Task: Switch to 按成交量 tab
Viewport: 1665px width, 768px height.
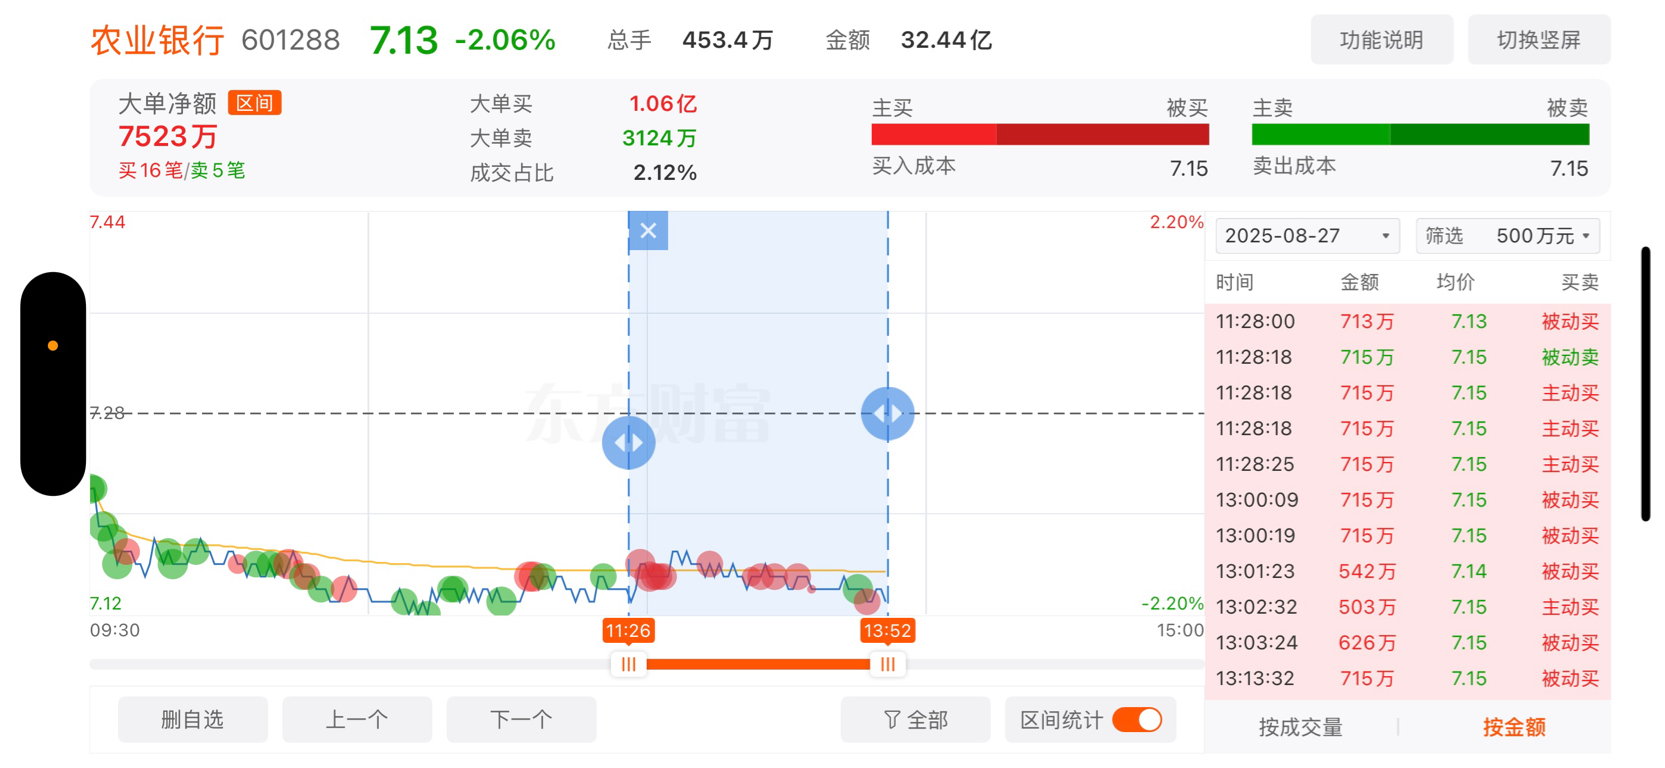Action: point(1300,727)
